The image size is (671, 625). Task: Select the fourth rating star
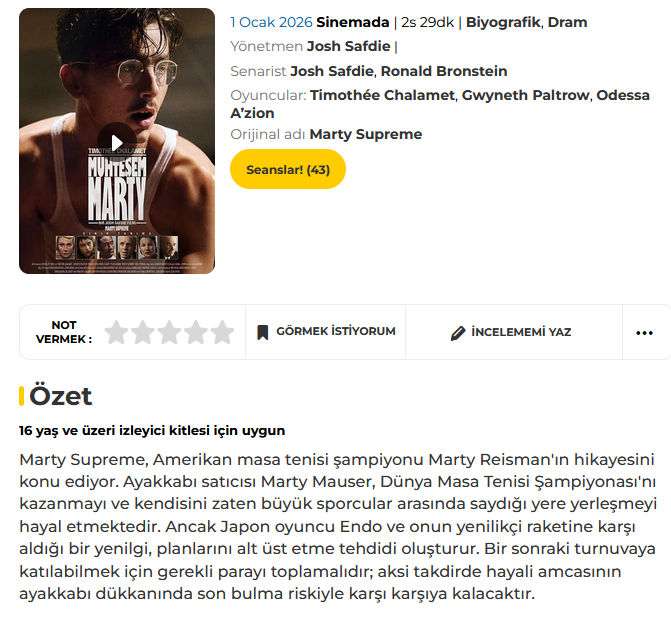coord(195,332)
